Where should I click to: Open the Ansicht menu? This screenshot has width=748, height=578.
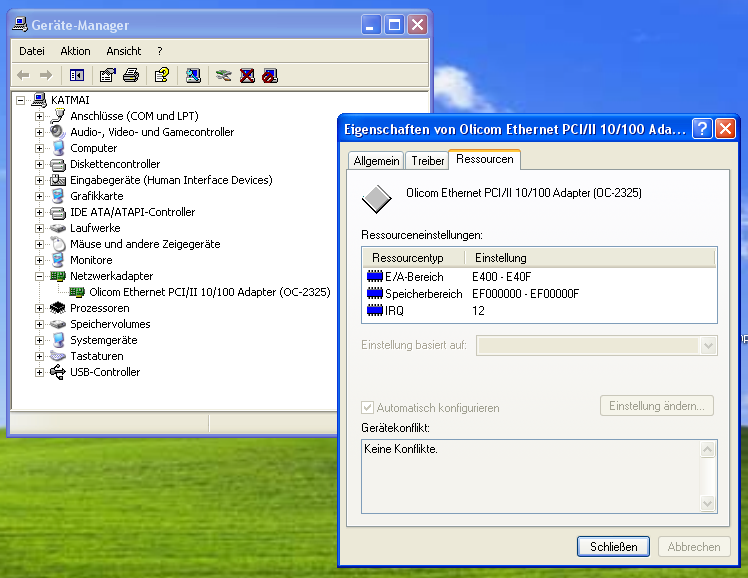(x=124, y=51)
